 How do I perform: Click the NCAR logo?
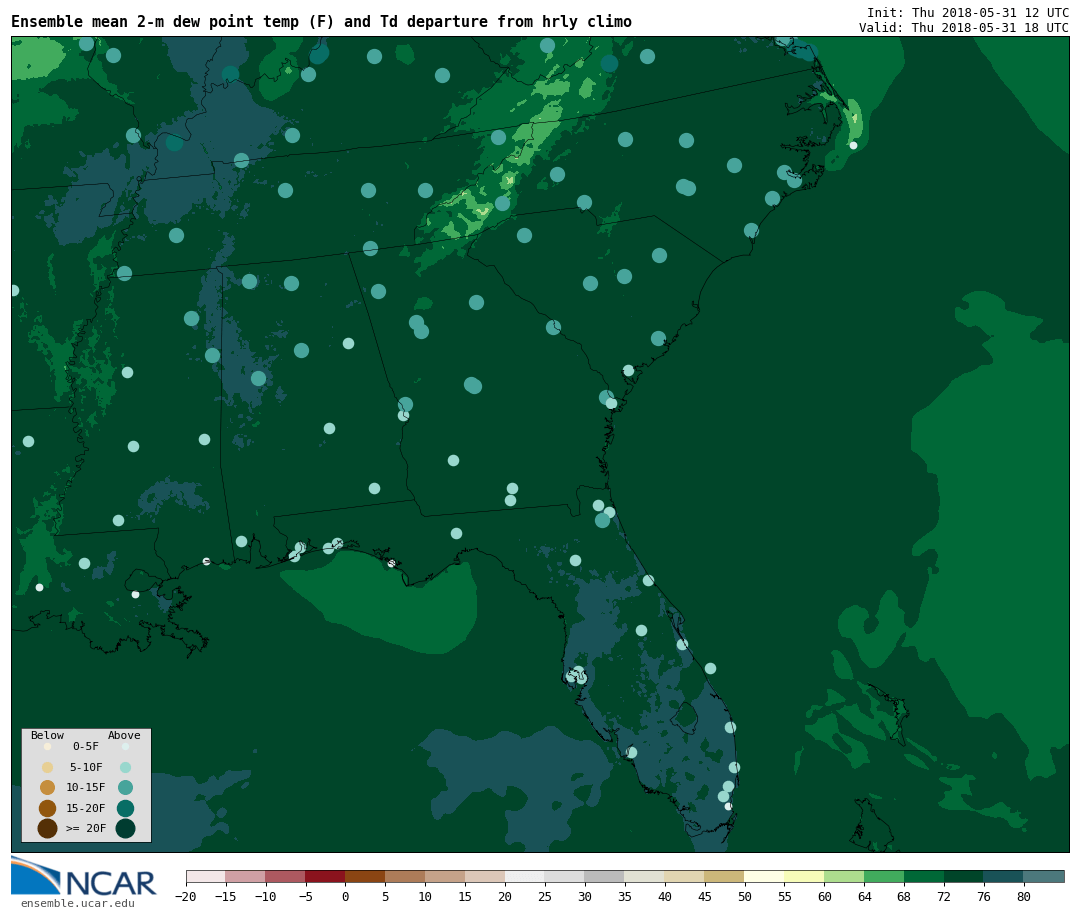[x=83, y=877]
